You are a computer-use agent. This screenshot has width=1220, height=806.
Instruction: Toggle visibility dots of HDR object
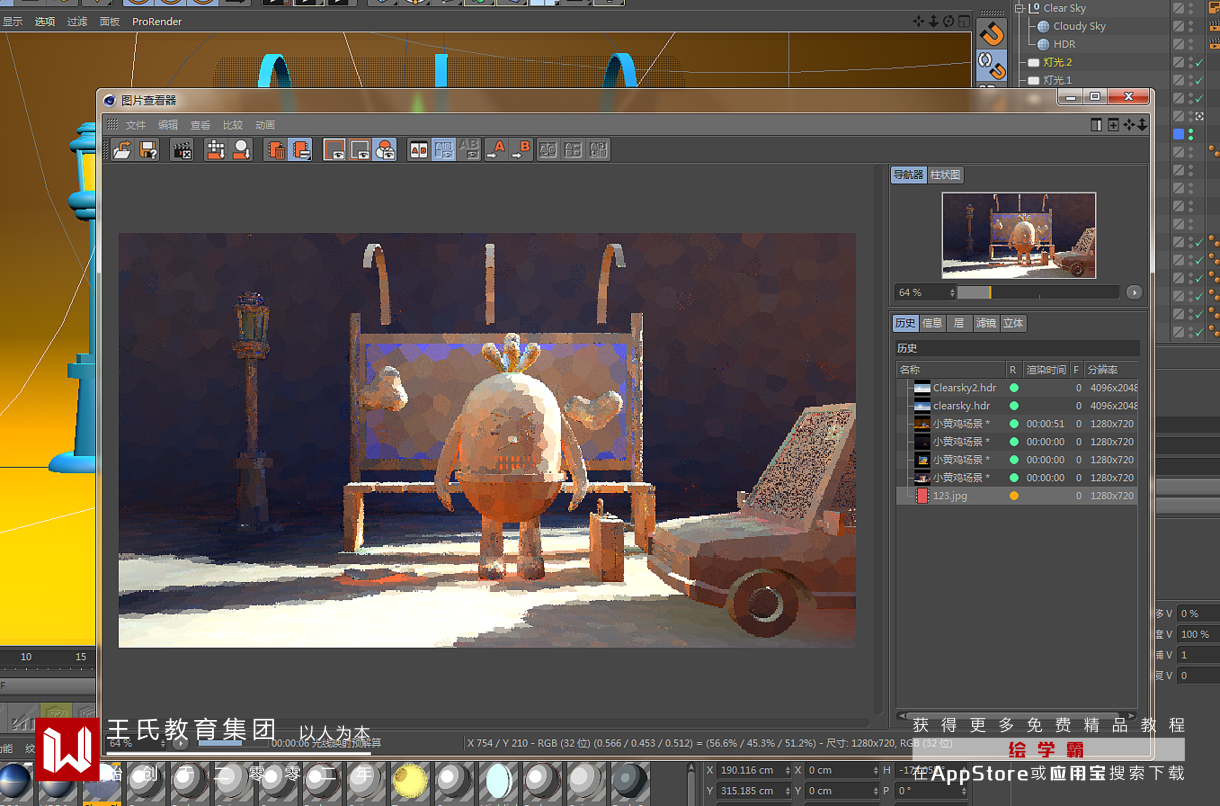1191,44
